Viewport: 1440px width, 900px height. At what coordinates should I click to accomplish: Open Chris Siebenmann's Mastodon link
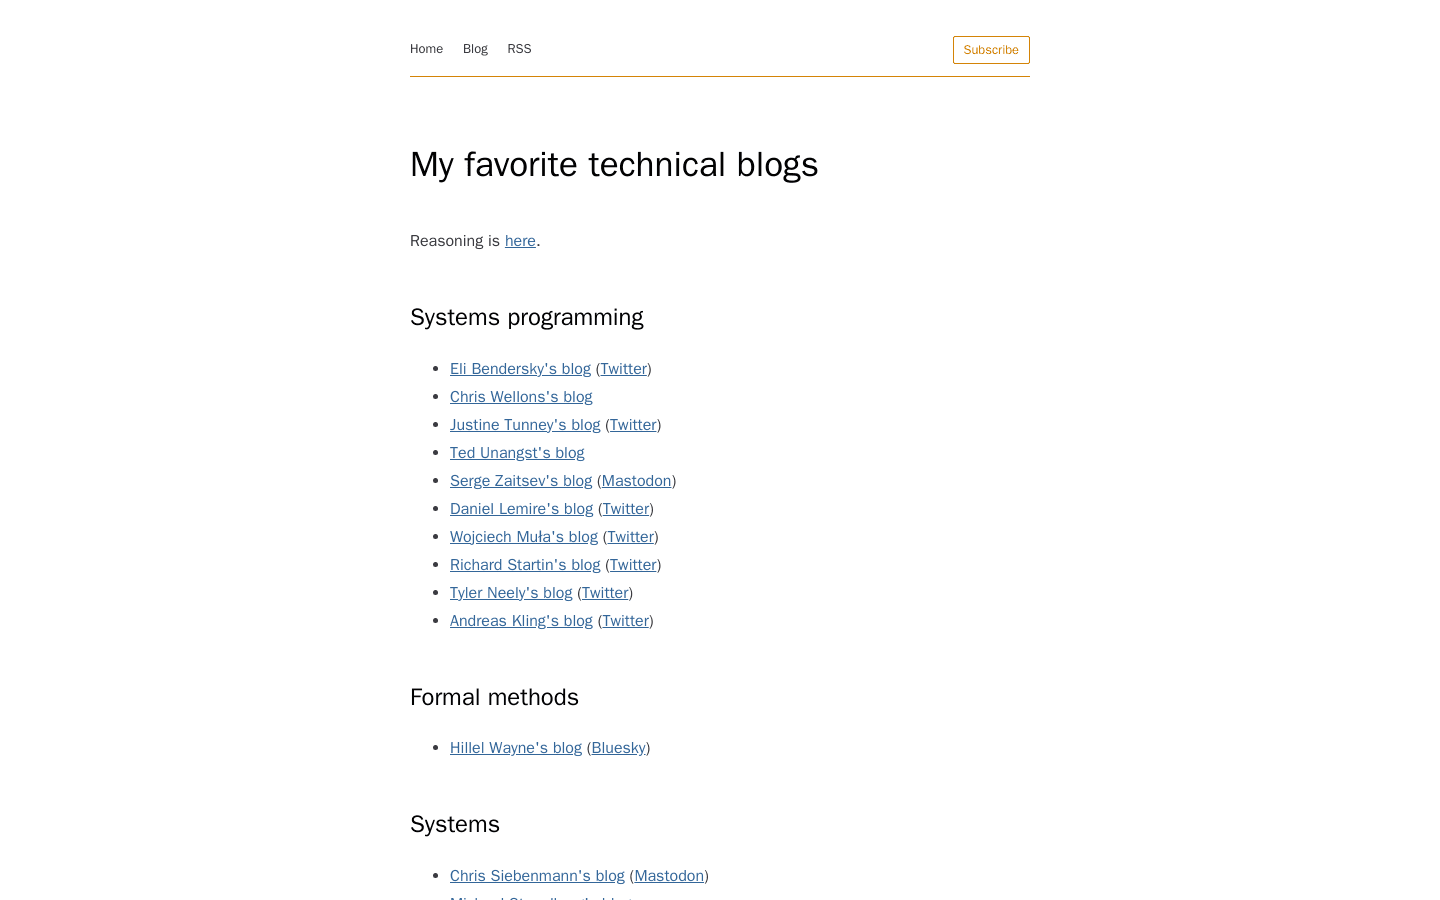(x=669, y=876)
